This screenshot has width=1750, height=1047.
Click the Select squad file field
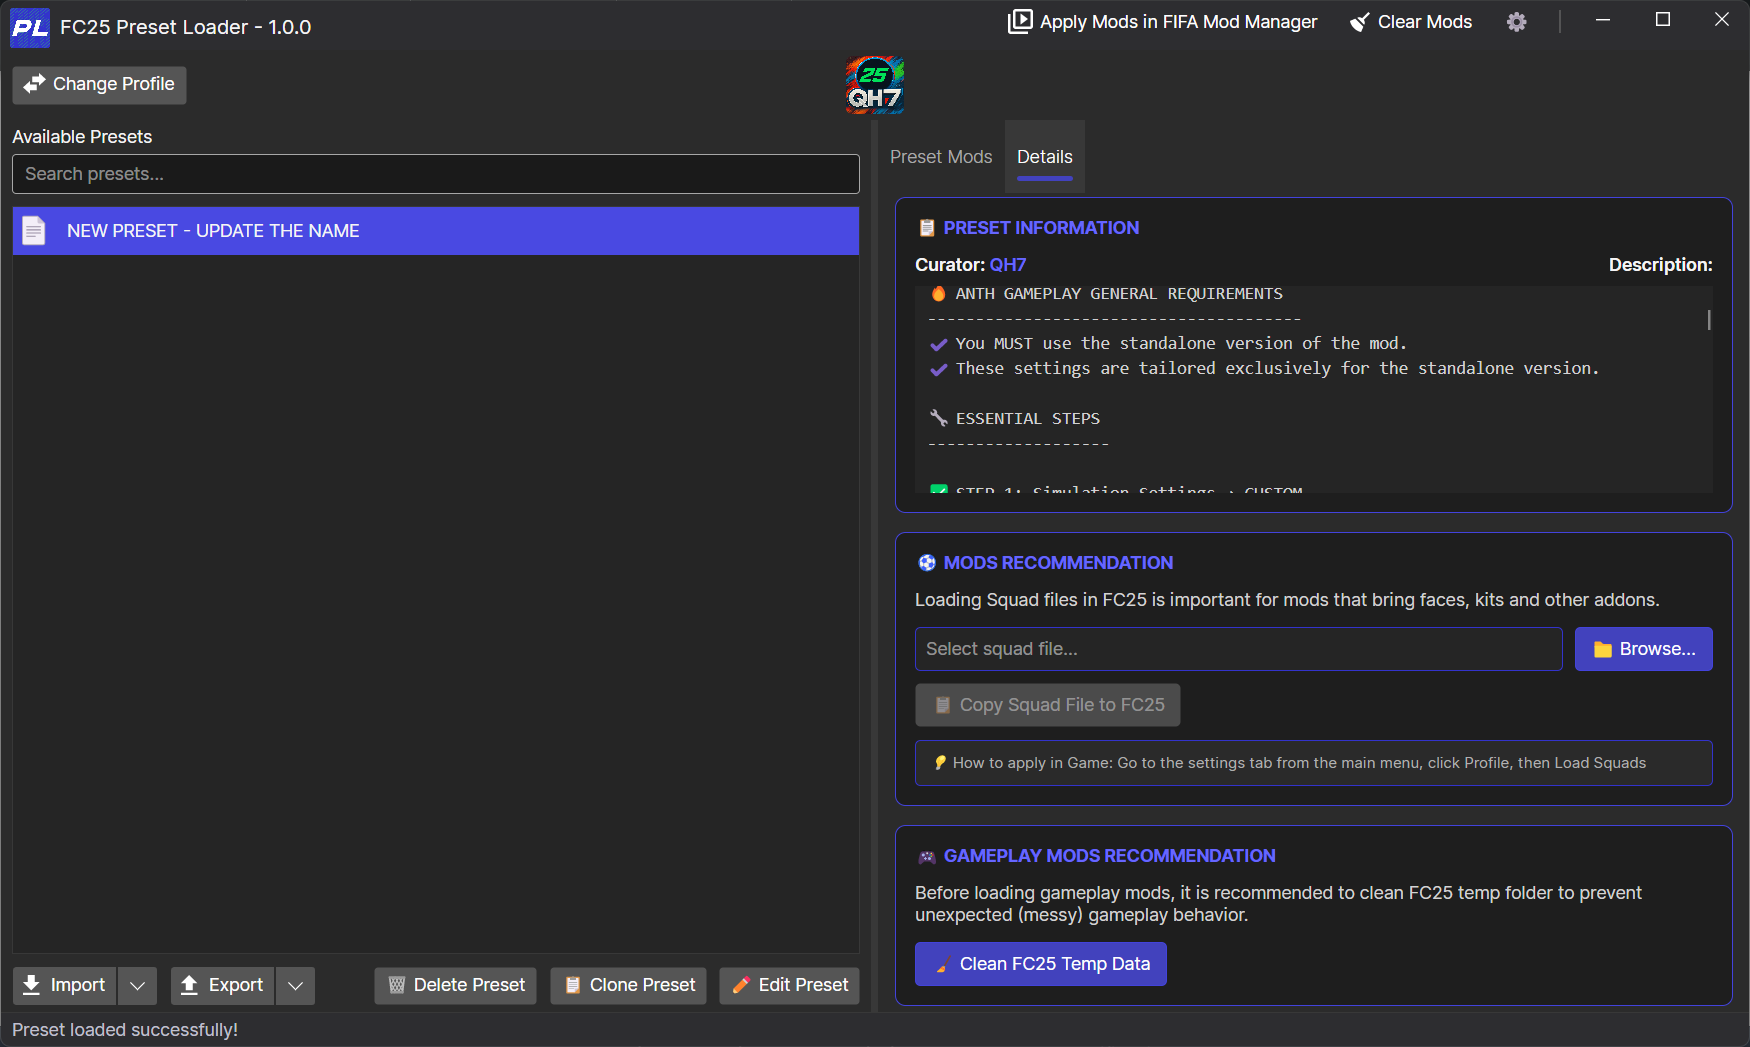[x=1238, y=649]
